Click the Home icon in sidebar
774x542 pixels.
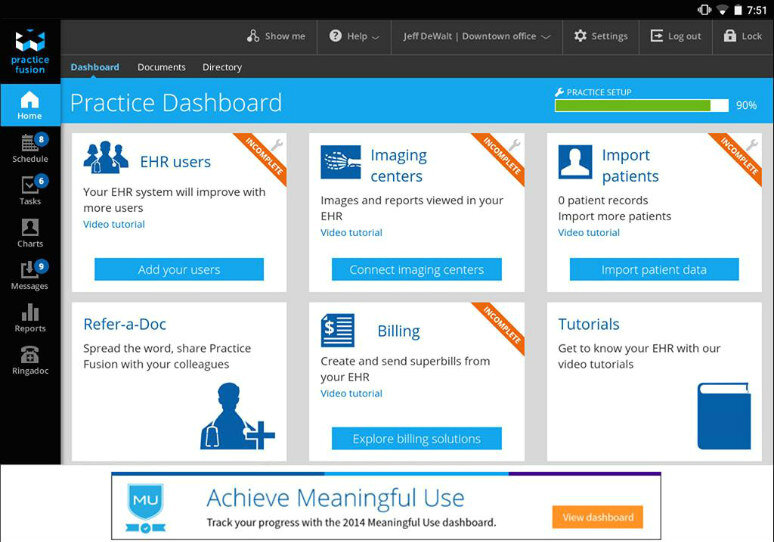pos(30,105)
